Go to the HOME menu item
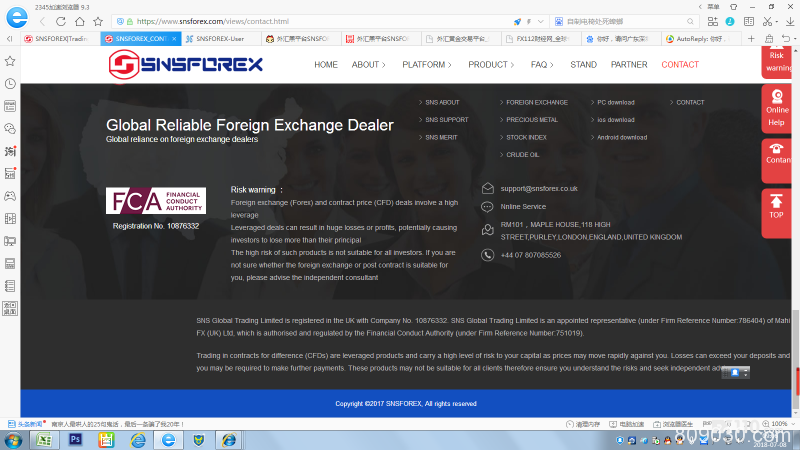Viewport: 800px width, 450px height. click(x=326, y=65)
